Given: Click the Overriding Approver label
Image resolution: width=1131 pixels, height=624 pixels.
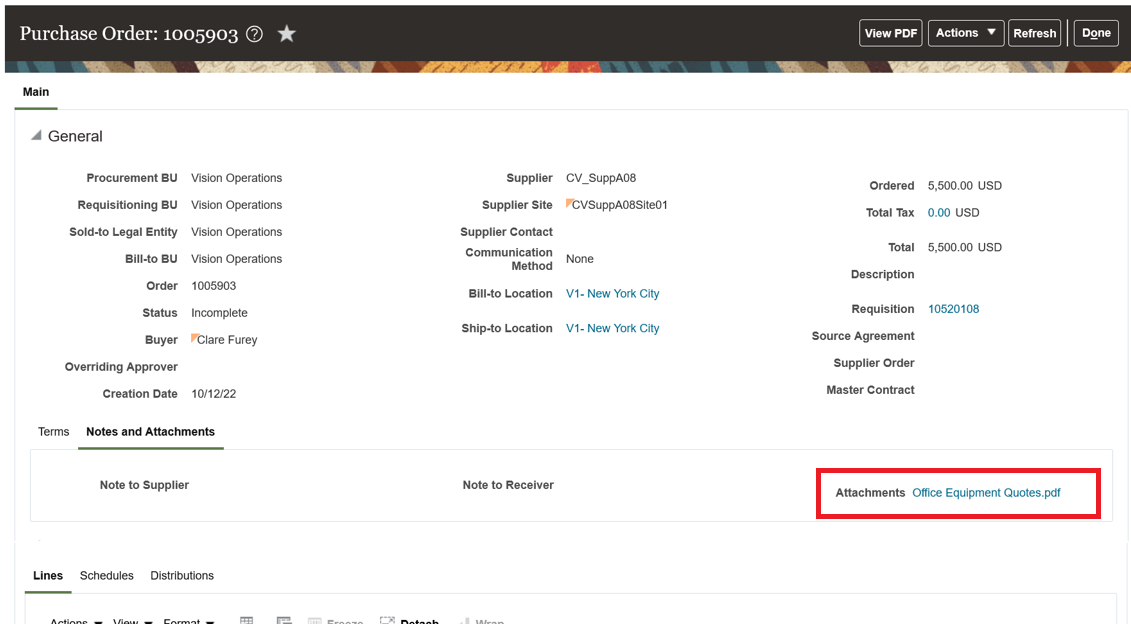Looking at the screenshot, I should (121, 366).
